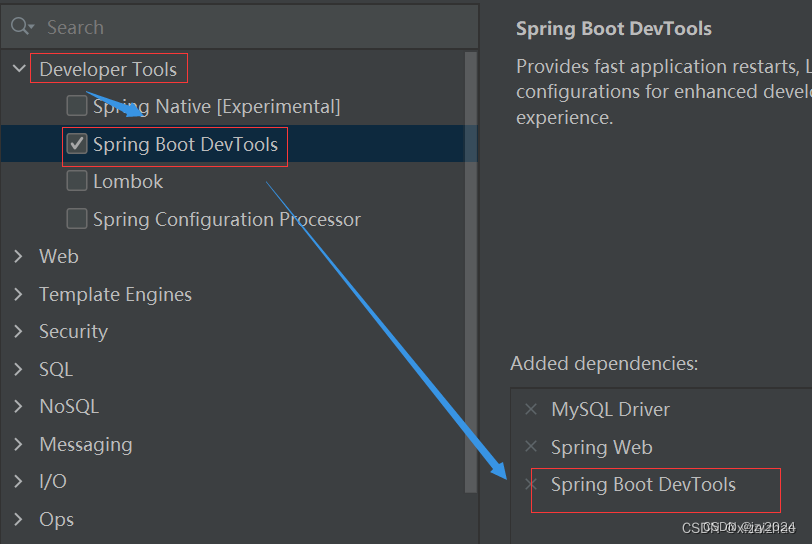
Task: Expand the I/O category chevron
Action: pos(18,481)
